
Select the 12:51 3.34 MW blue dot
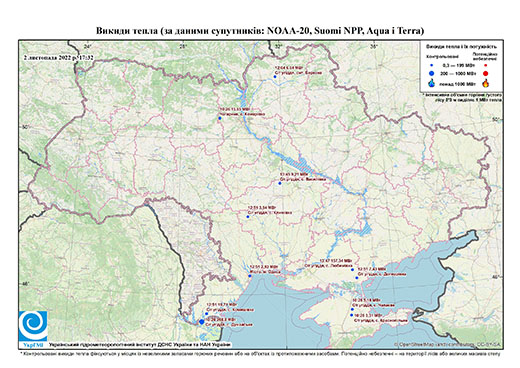tap(248, 217)
